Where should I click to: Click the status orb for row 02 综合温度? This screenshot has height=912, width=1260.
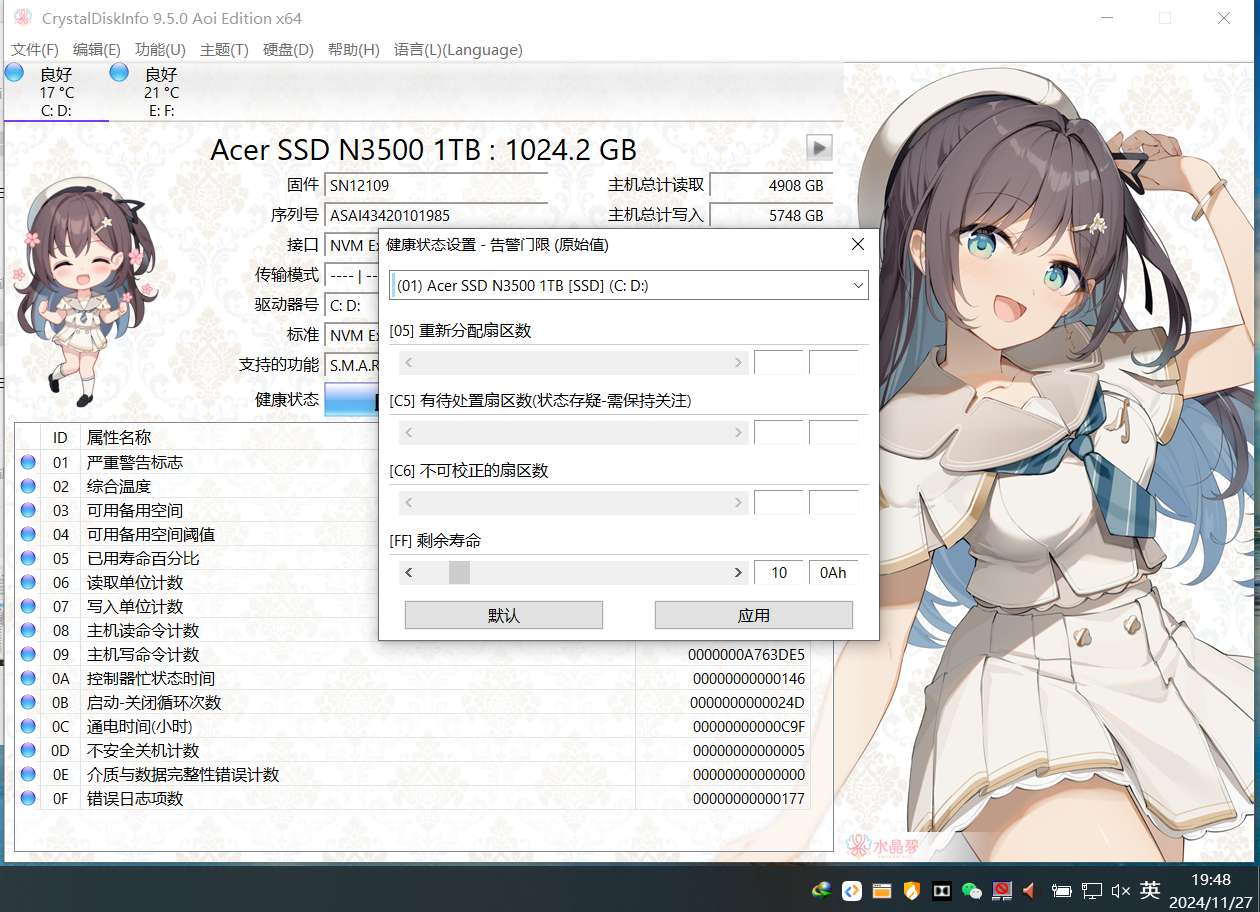(28, 486)
